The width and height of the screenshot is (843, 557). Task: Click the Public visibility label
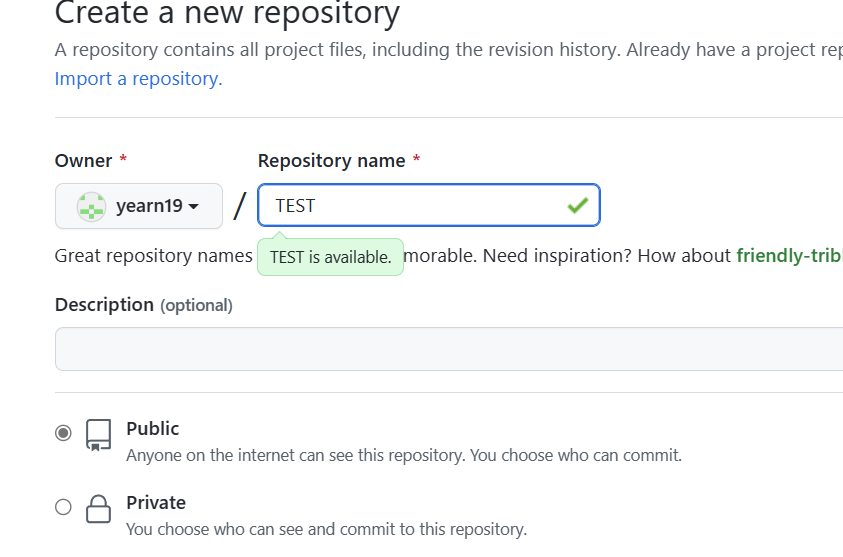[x=153, y=429]
